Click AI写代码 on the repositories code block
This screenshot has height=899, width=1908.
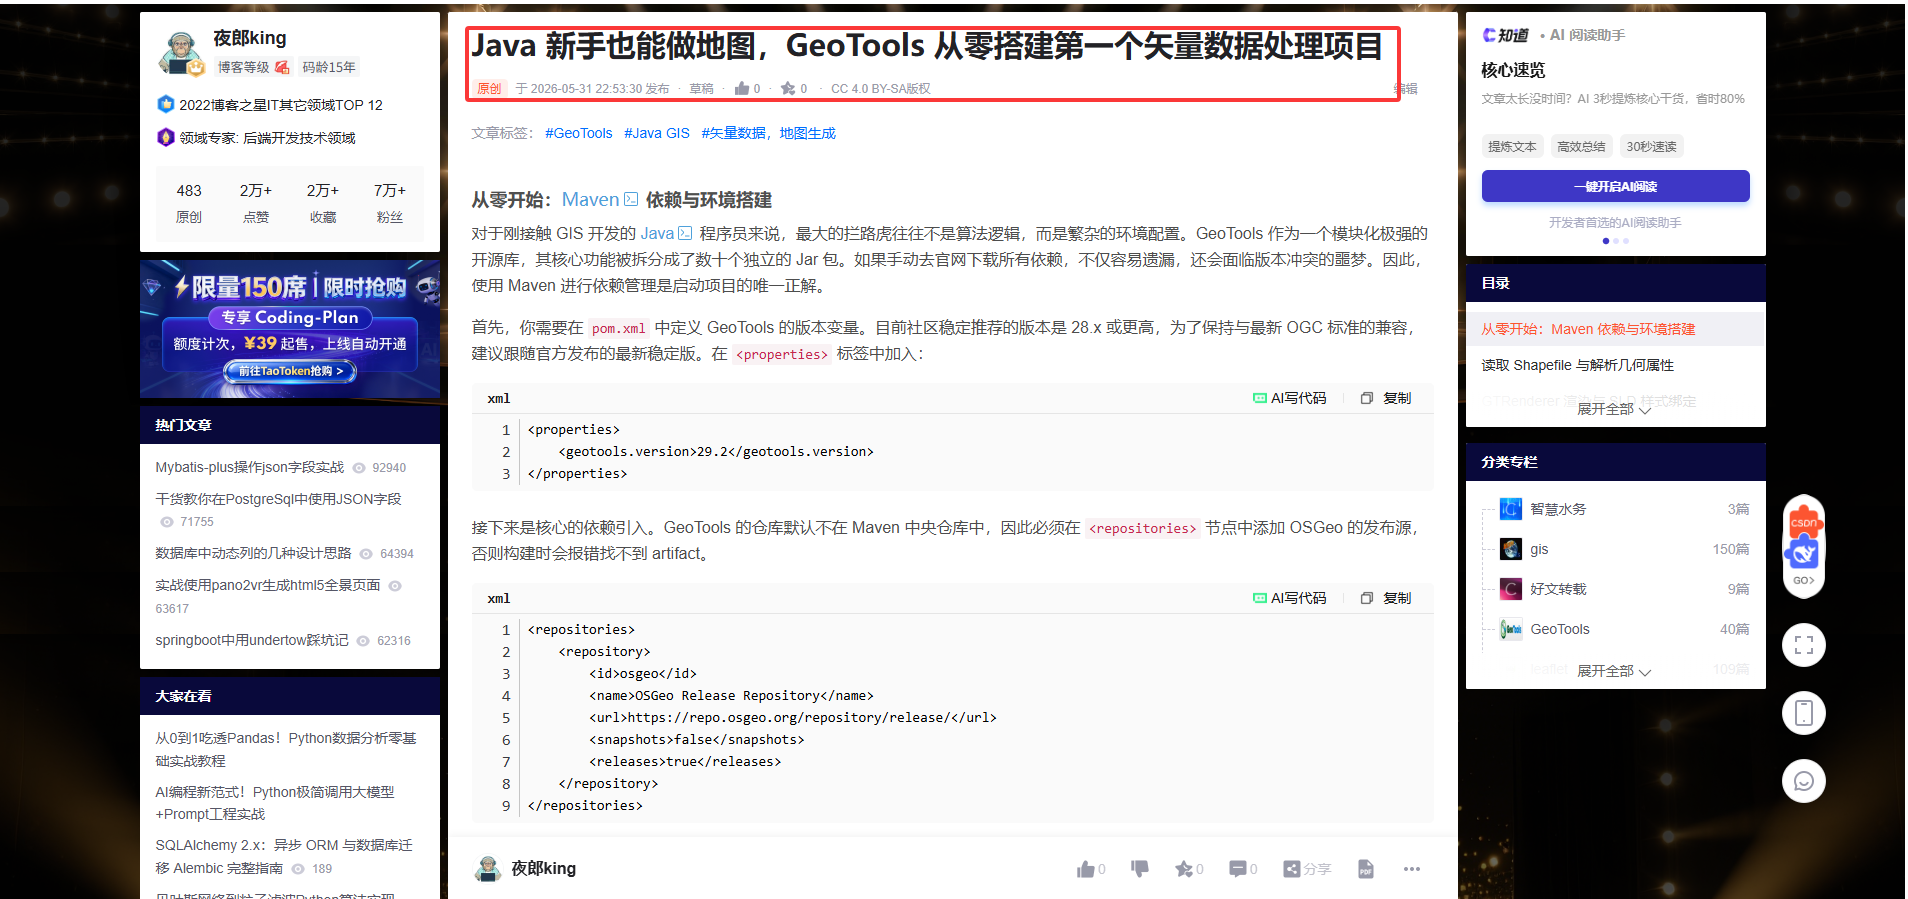click(x=1289, y=598)
